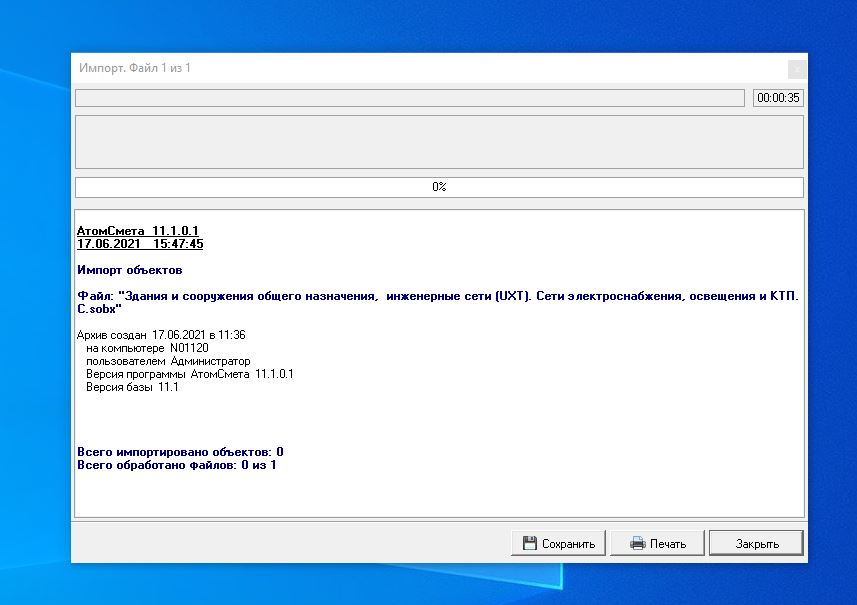Click the Закрыть button
Screen dimensions: 857x605
pyautogui.click(x=756, y=543)
